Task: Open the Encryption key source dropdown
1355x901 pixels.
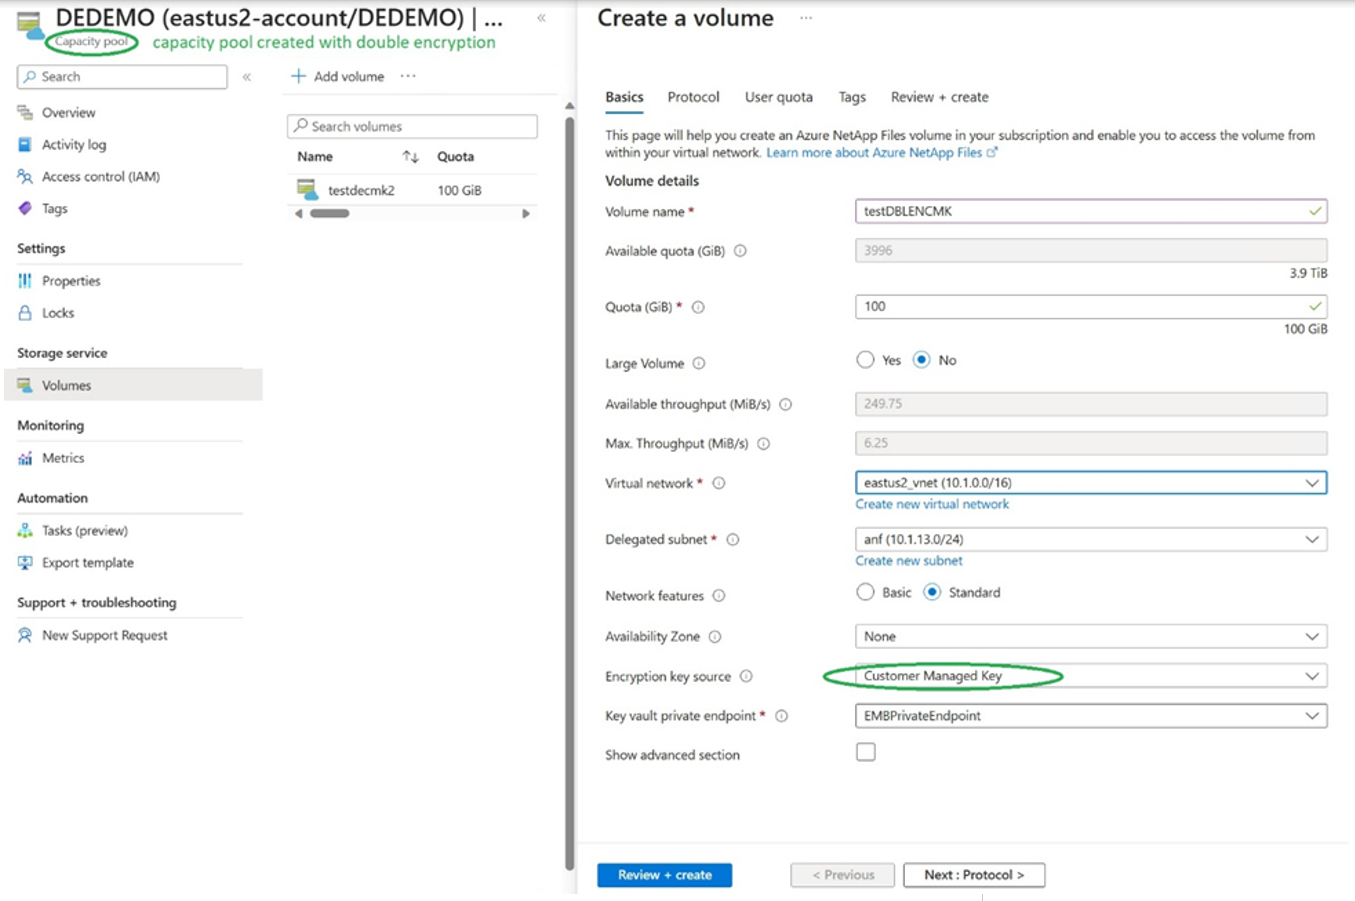Action: (x=1091, y=676)
